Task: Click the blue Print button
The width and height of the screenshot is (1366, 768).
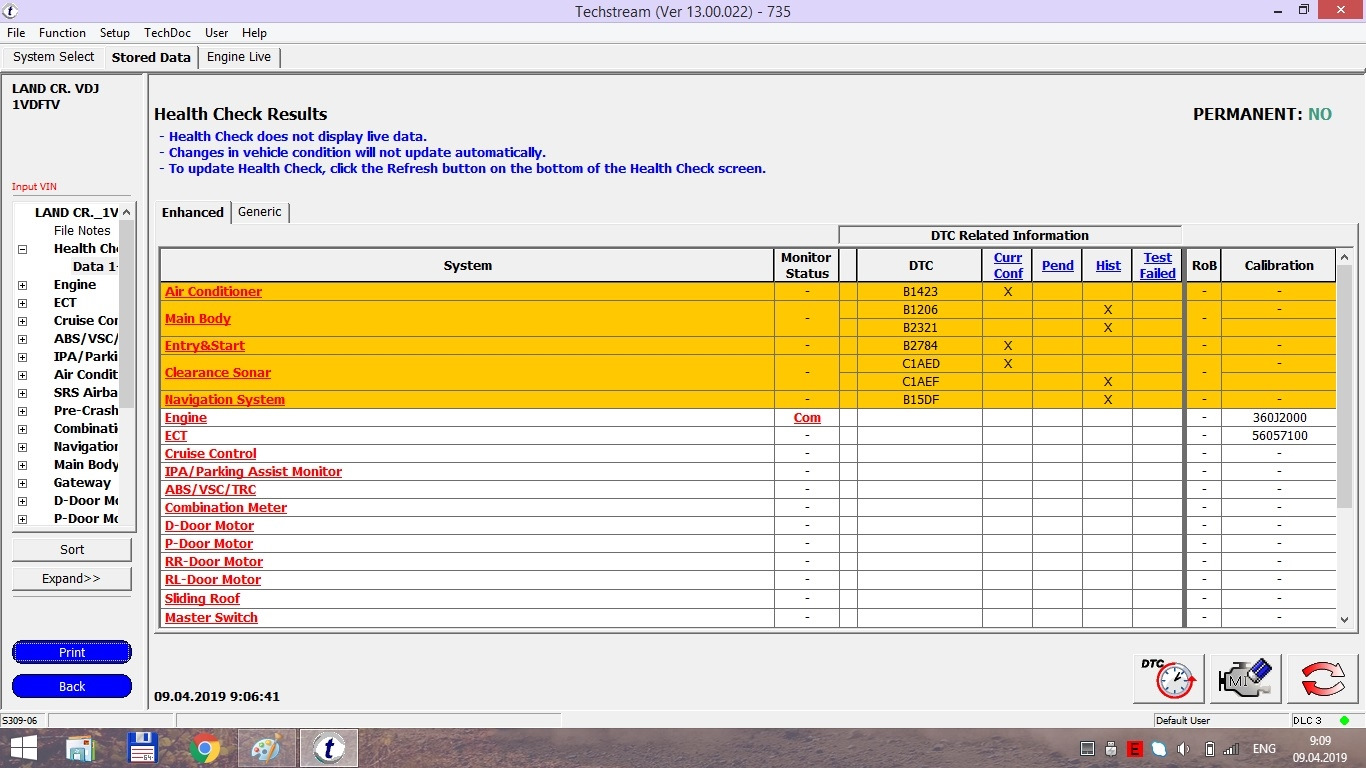Action: [x=72, y=652]
